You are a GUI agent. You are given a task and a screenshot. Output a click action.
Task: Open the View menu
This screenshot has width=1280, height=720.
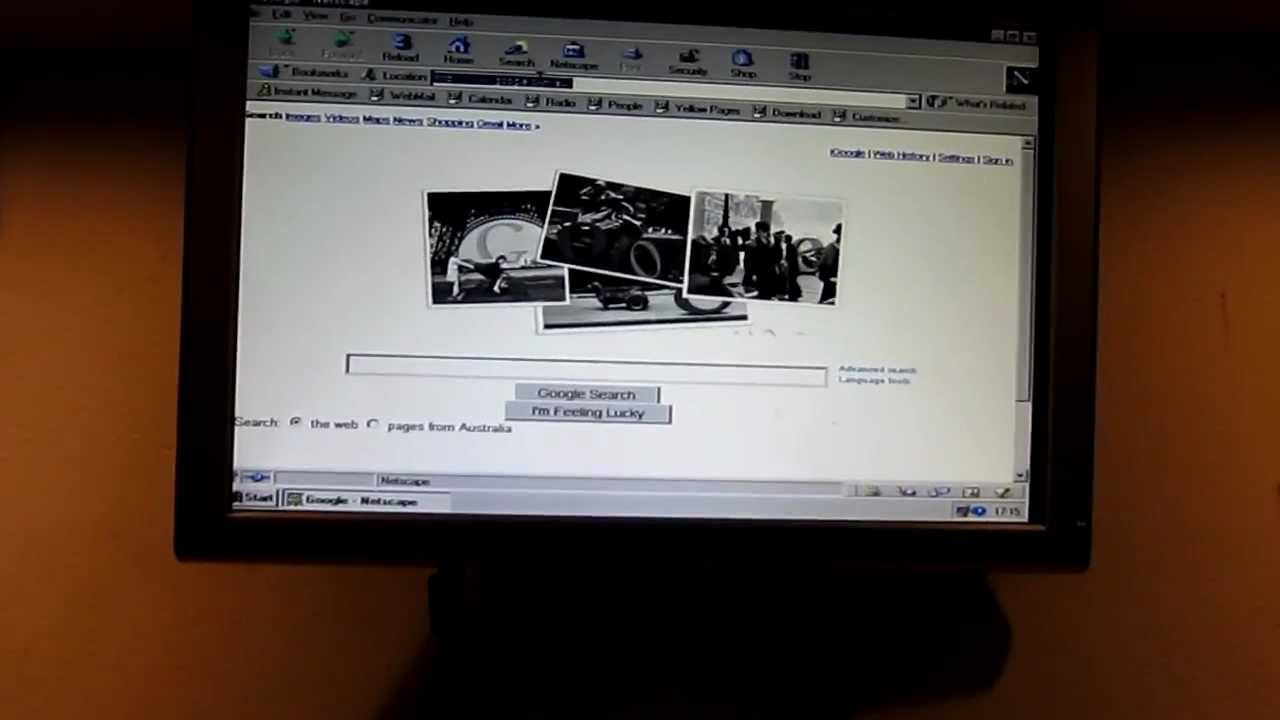pos(315,16)
